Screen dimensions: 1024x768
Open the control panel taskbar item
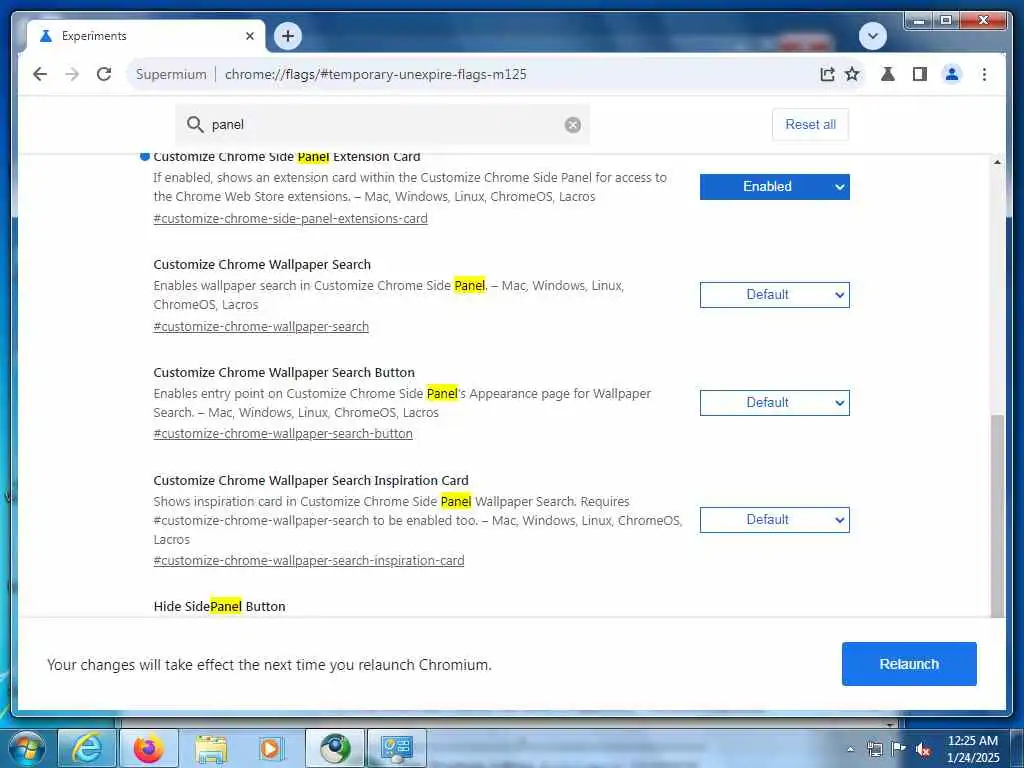pyautogui.click(x=397, y=748)
